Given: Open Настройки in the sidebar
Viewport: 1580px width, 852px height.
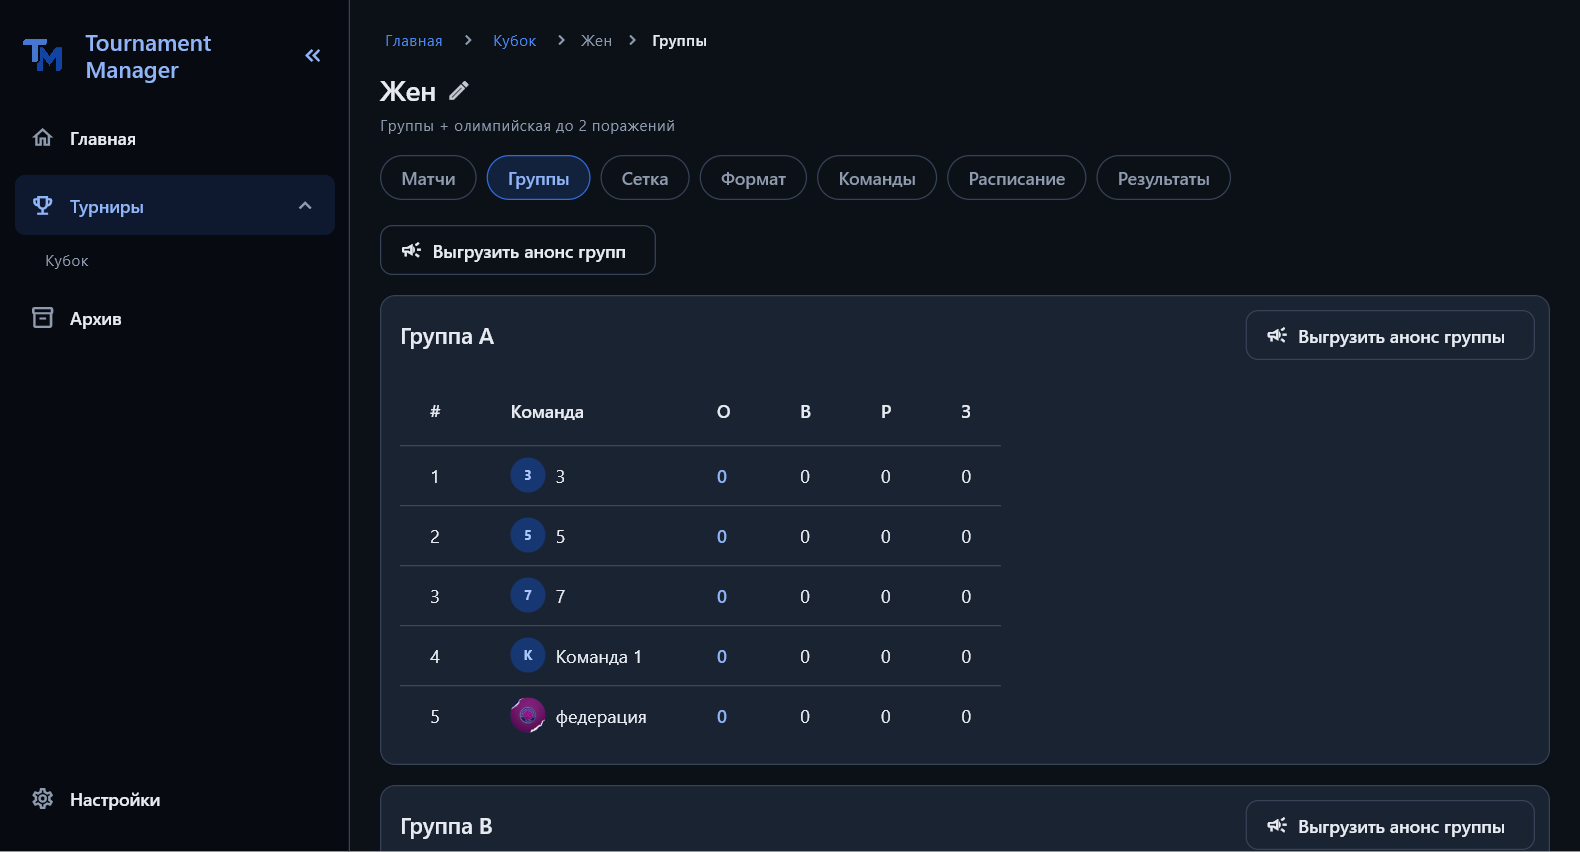Looking at the screenshot, I should (x=175, y=799).
